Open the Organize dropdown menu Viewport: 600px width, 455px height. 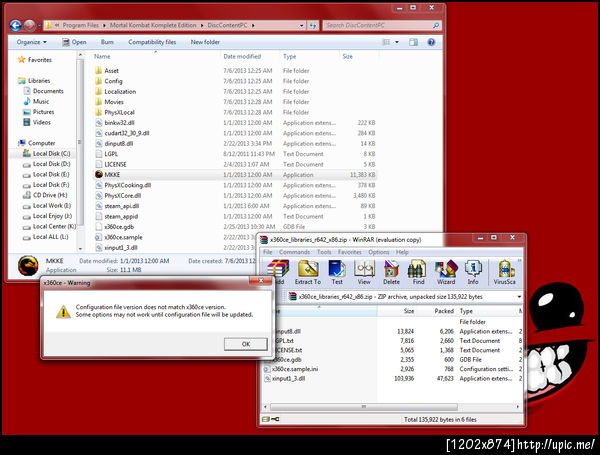pyautogui.click(x=32, y=42)
